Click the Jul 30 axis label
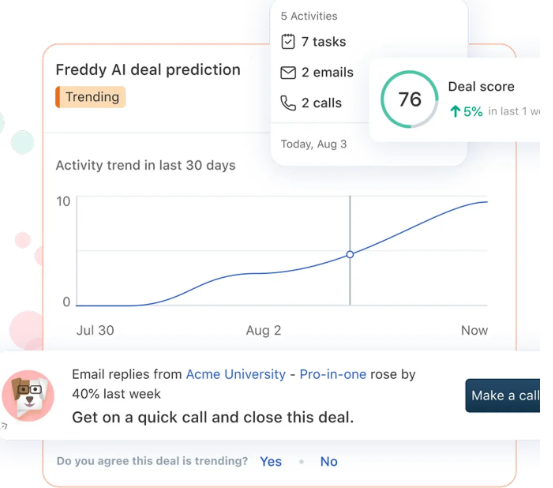 pyautogui.click(x=95, y=330)
